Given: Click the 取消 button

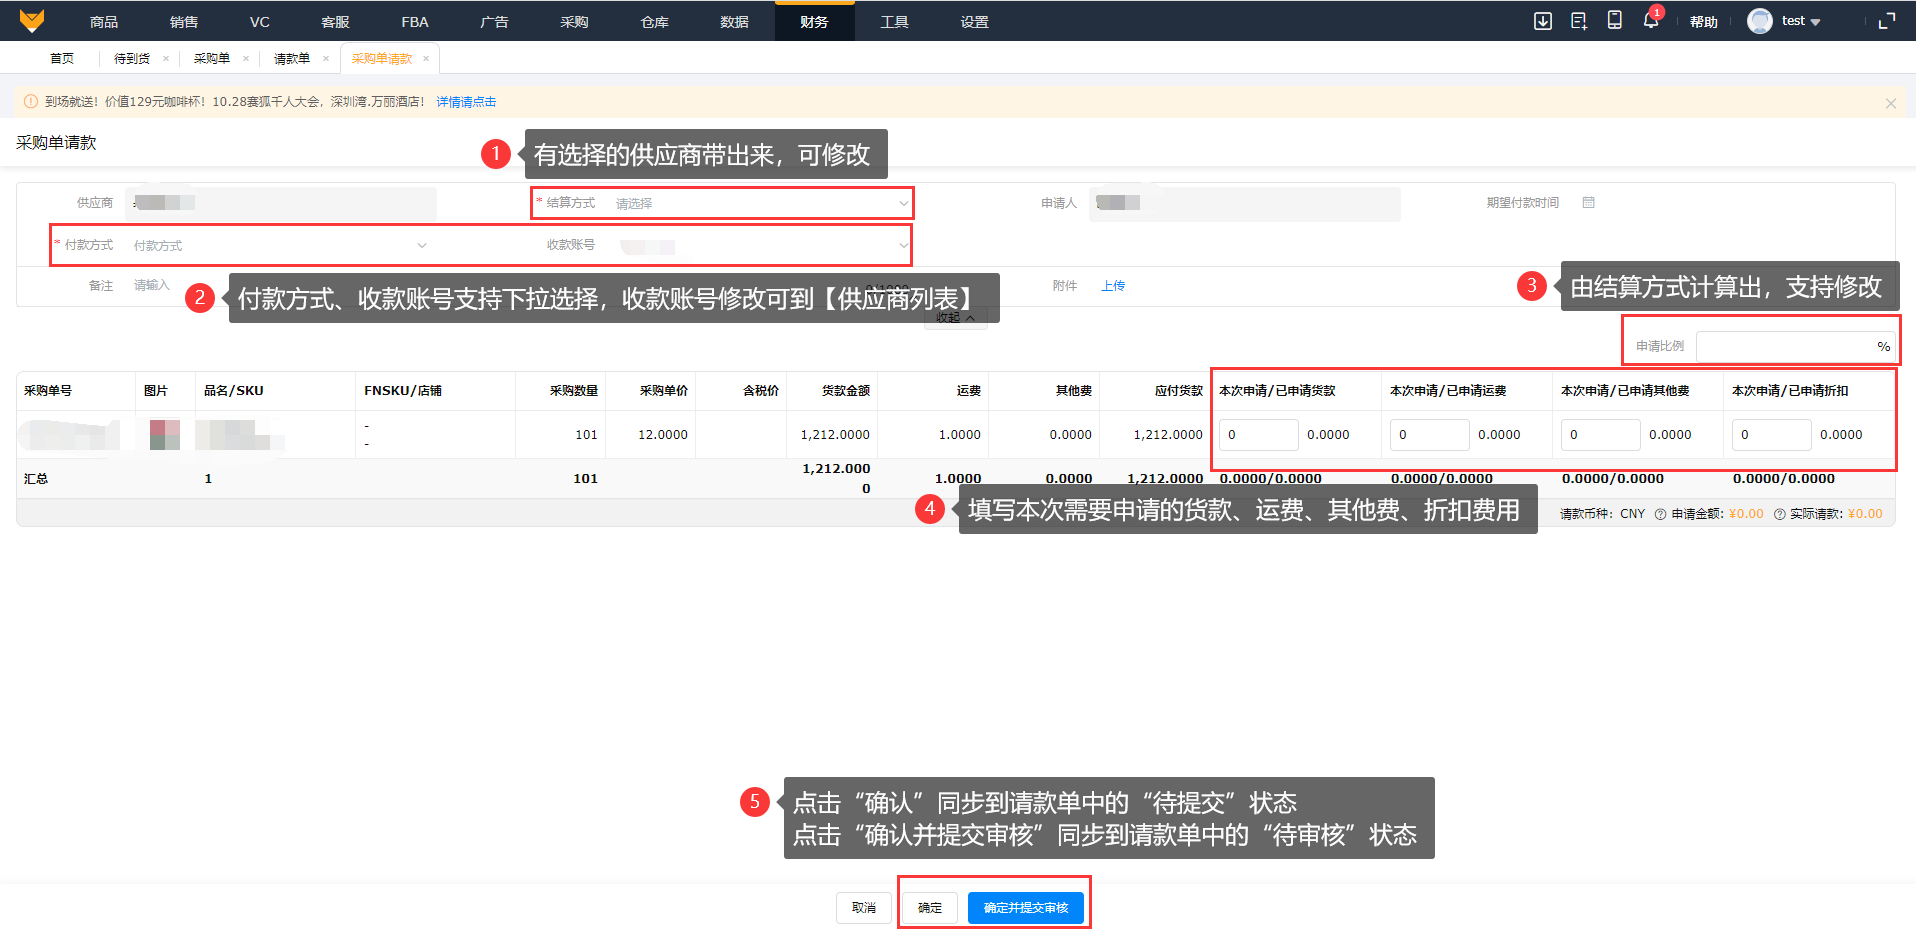Looking at the screenshot, I should 864,908.
